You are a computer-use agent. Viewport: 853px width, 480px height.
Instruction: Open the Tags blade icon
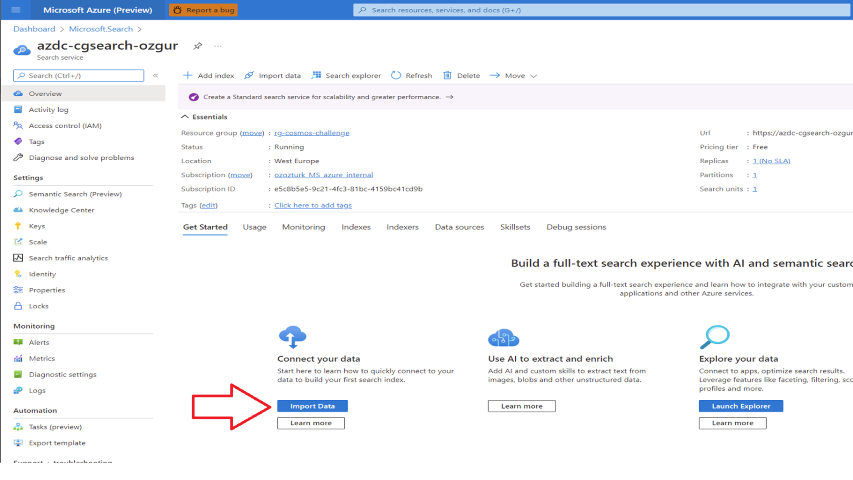click(x=18, y=141)
